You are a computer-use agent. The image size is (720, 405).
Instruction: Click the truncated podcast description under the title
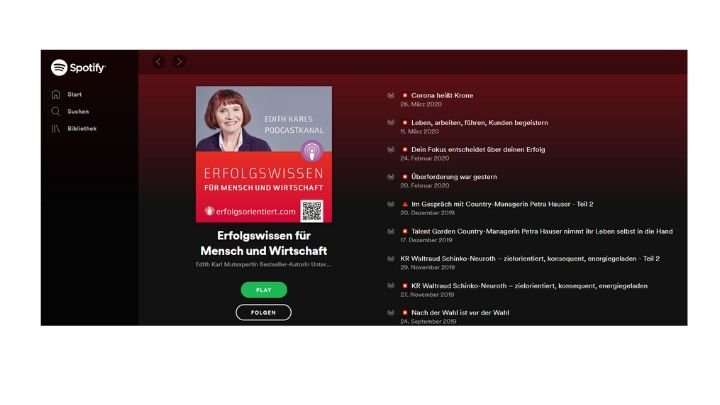[x=264, y=264]
